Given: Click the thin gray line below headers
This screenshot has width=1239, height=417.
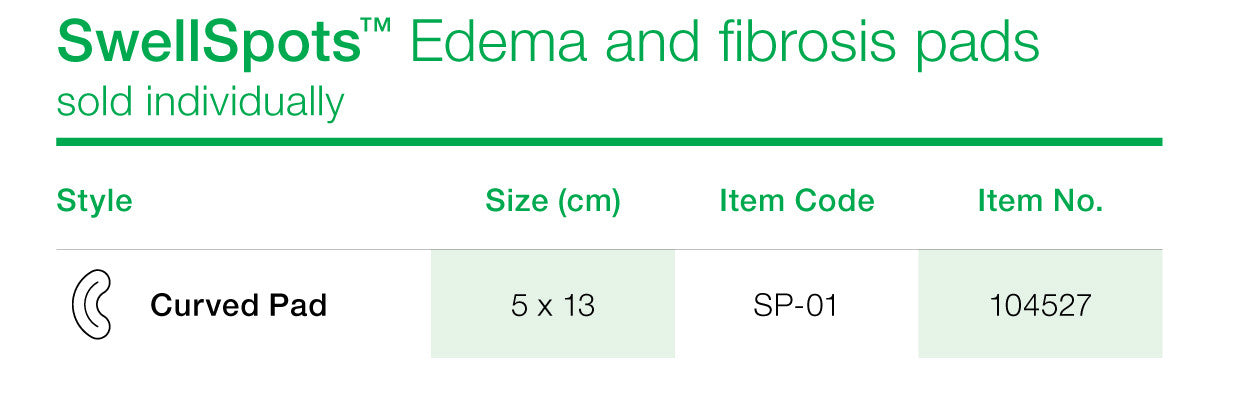Looking at the screenshot, I should [609, 249].
